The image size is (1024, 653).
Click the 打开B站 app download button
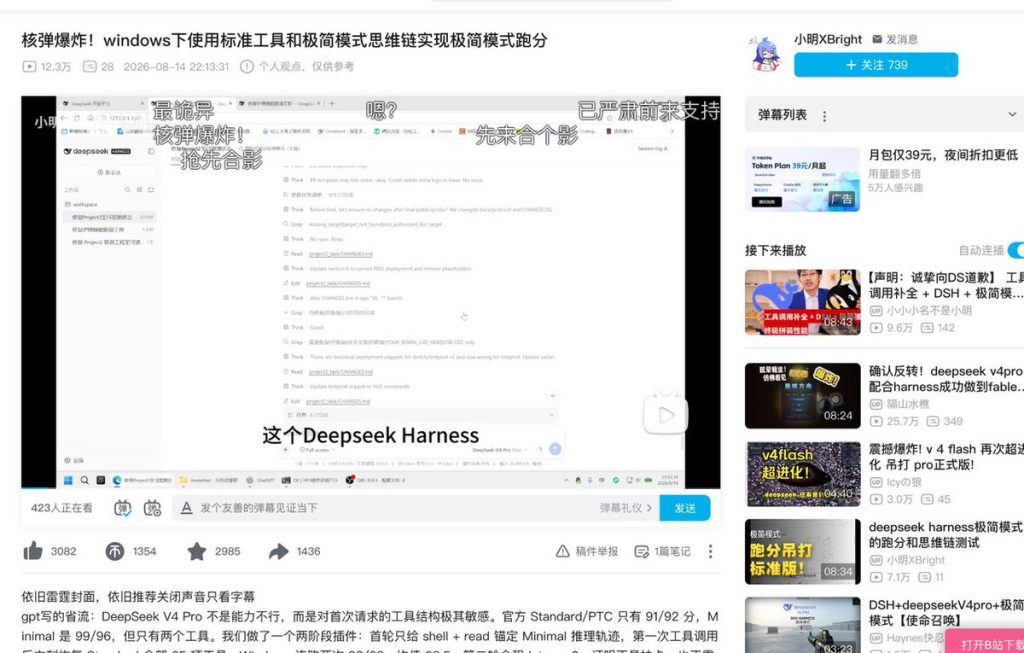tap(985, 643)
